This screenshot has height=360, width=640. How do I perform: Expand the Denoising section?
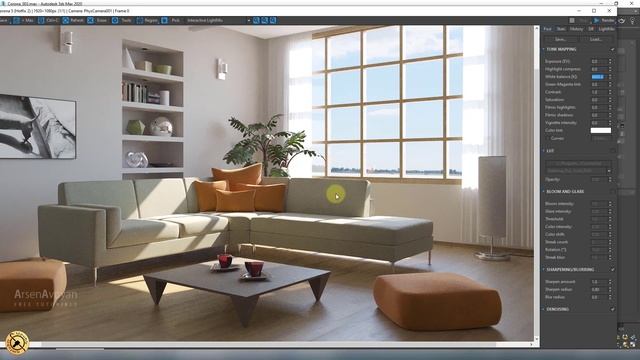pos(544,309)
